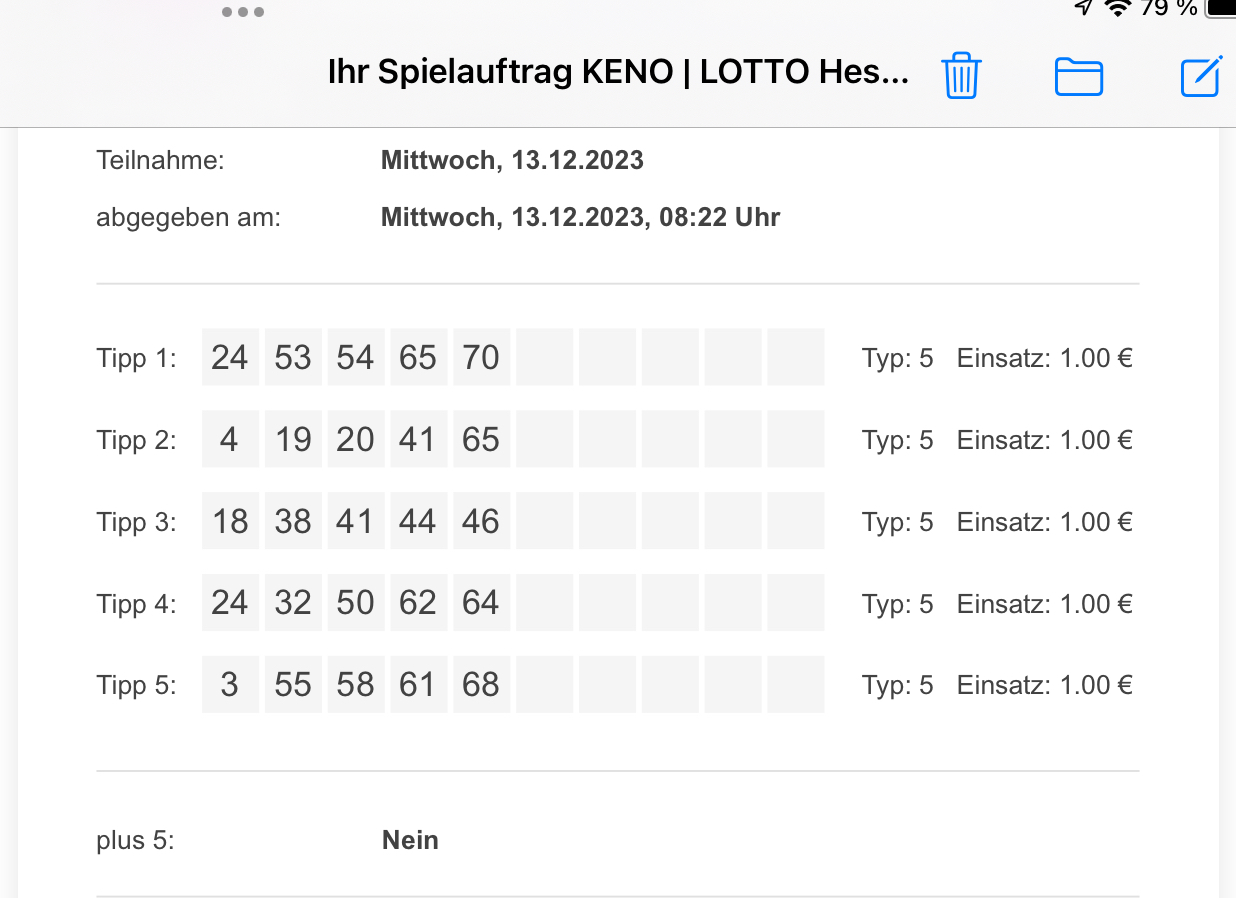The image size is (1236, 898).
Task: Tap the location arrow status icon
Action: 1084,8
